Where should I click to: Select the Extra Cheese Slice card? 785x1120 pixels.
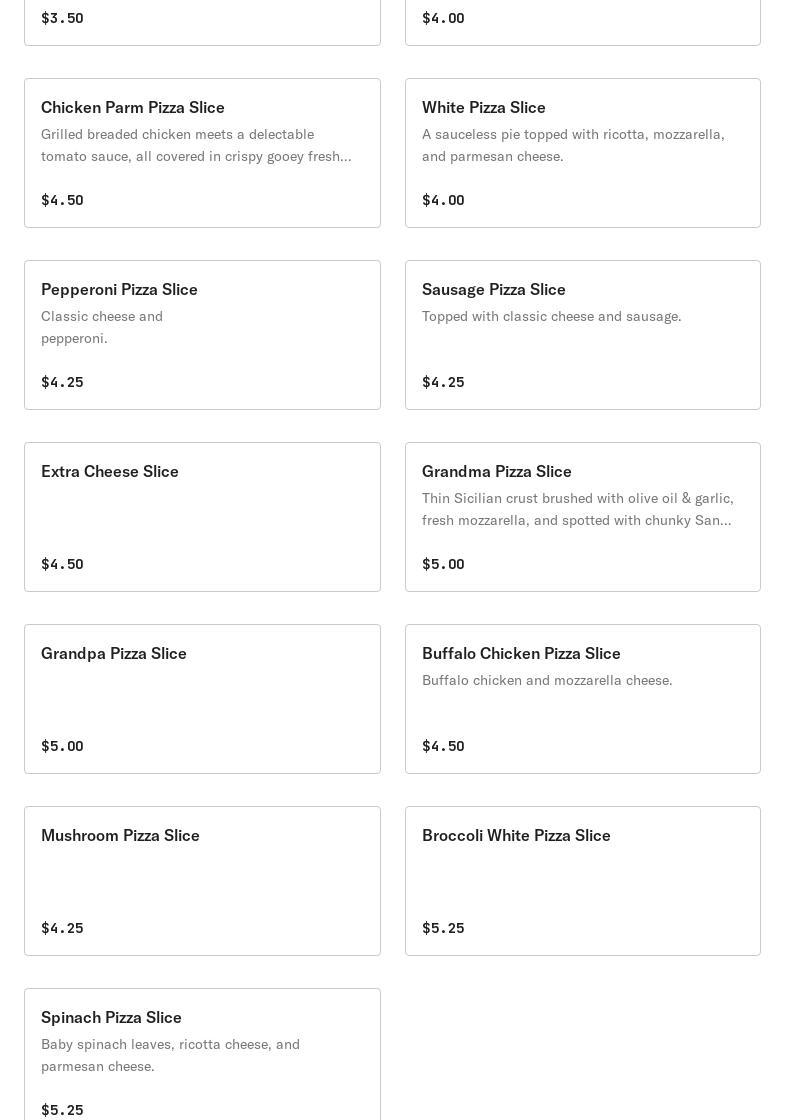coord(202,517)
